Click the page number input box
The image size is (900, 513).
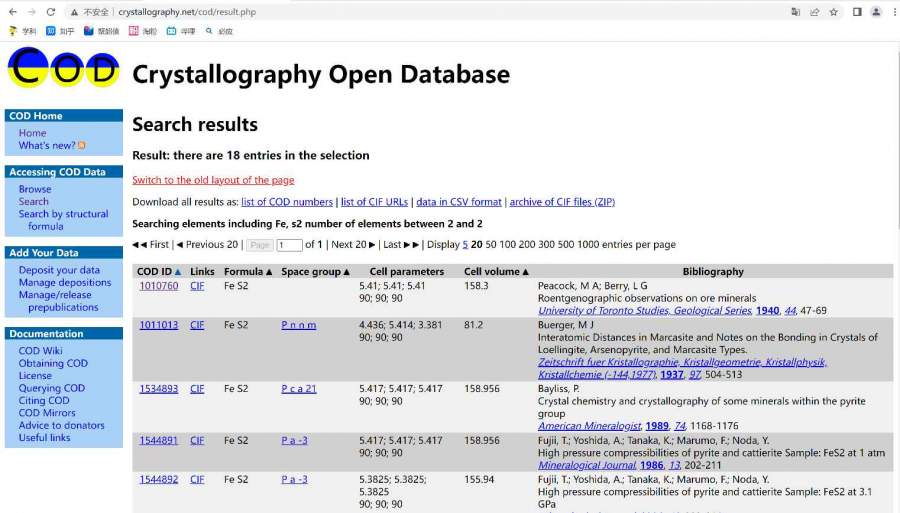point(289,245)
